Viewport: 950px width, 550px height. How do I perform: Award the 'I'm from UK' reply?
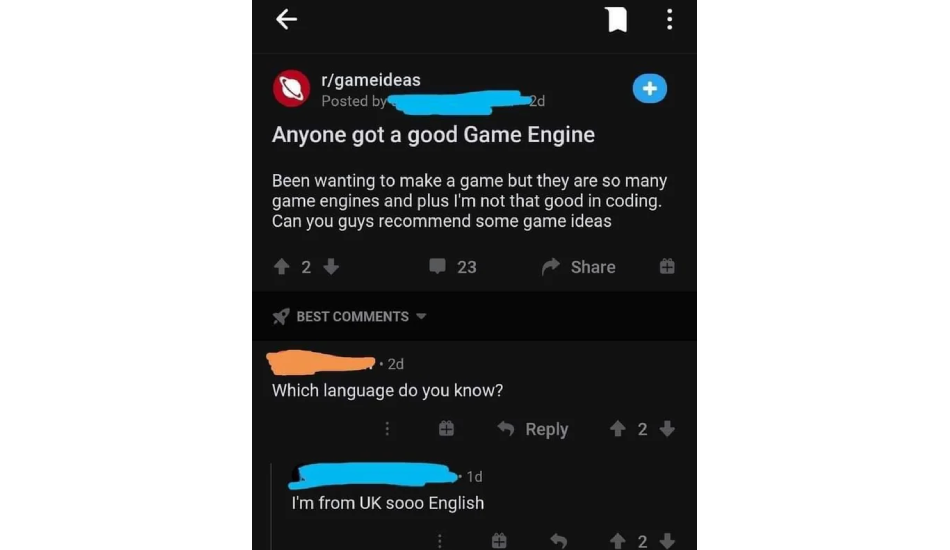click(499, 540)
